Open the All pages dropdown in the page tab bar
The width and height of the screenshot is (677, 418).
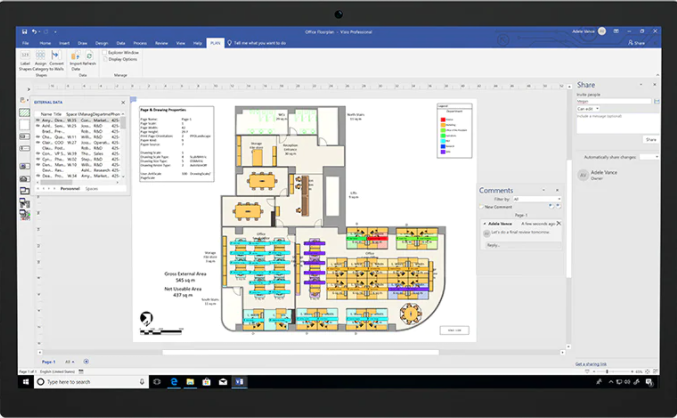coord(70,362)
